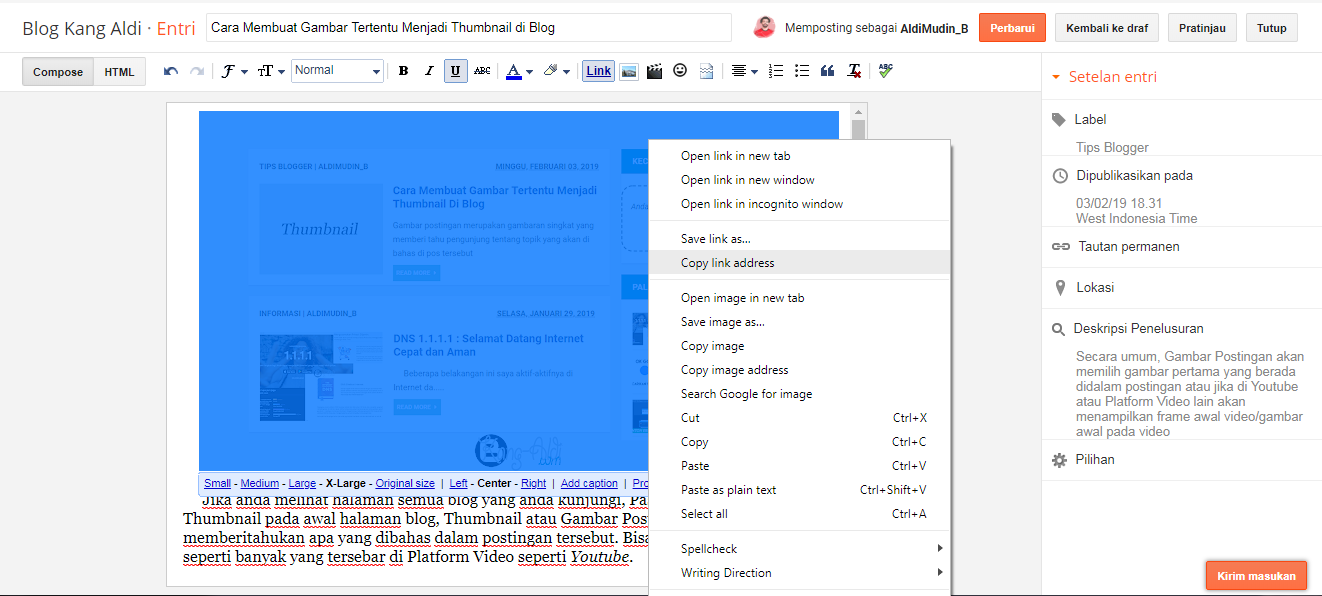1322x596 pixels.
Task: Click the Perbarui button to update the post
Action: pyautogui.click(x=1012, y=27)
